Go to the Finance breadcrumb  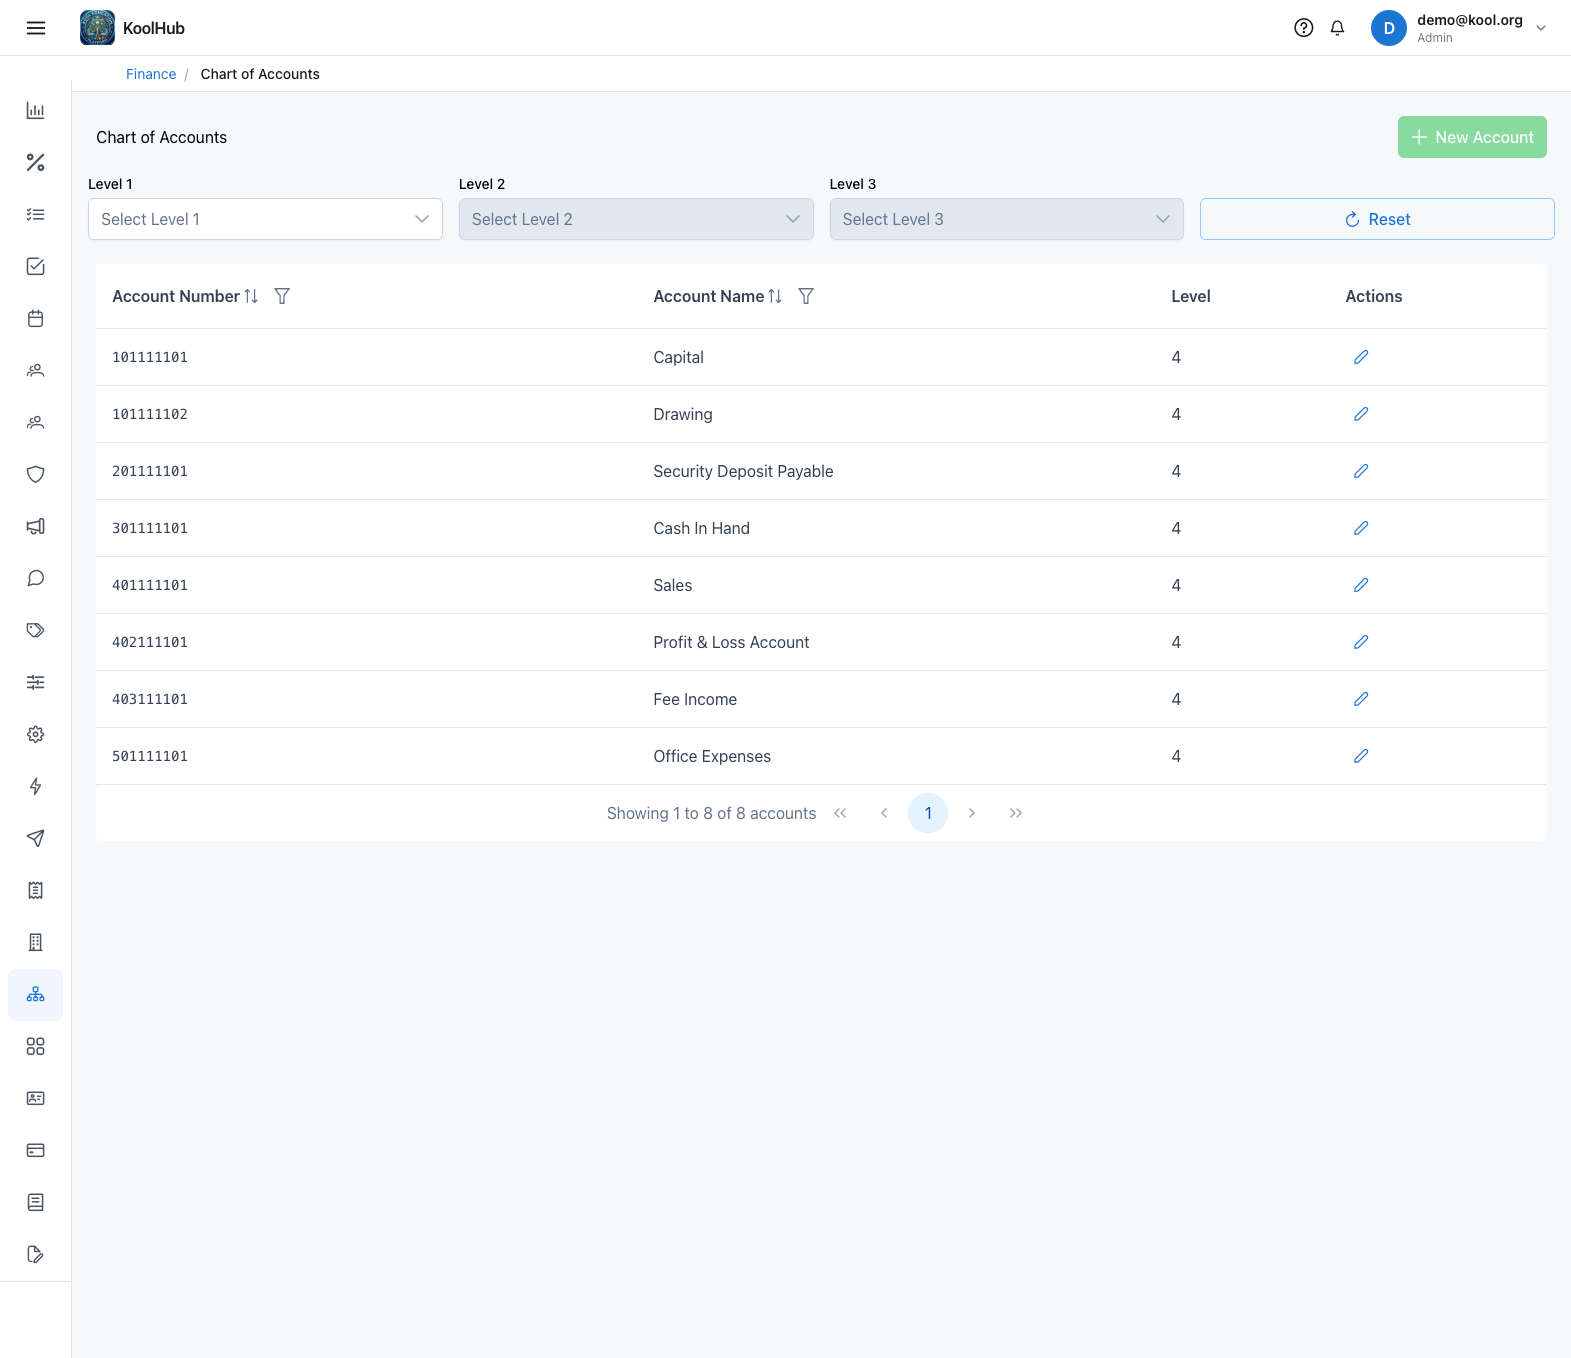pos(151,74)
